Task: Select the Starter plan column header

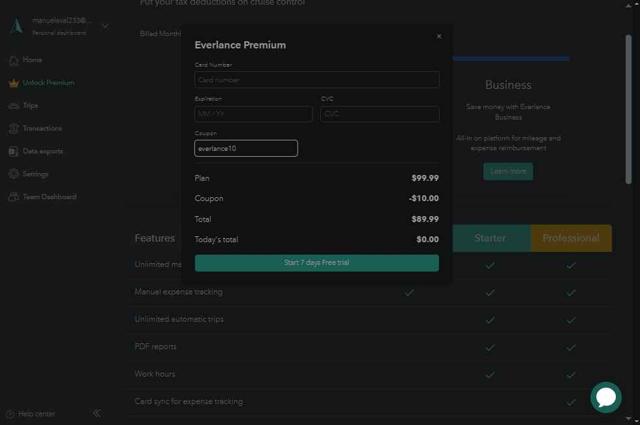Action: point(490,238)
